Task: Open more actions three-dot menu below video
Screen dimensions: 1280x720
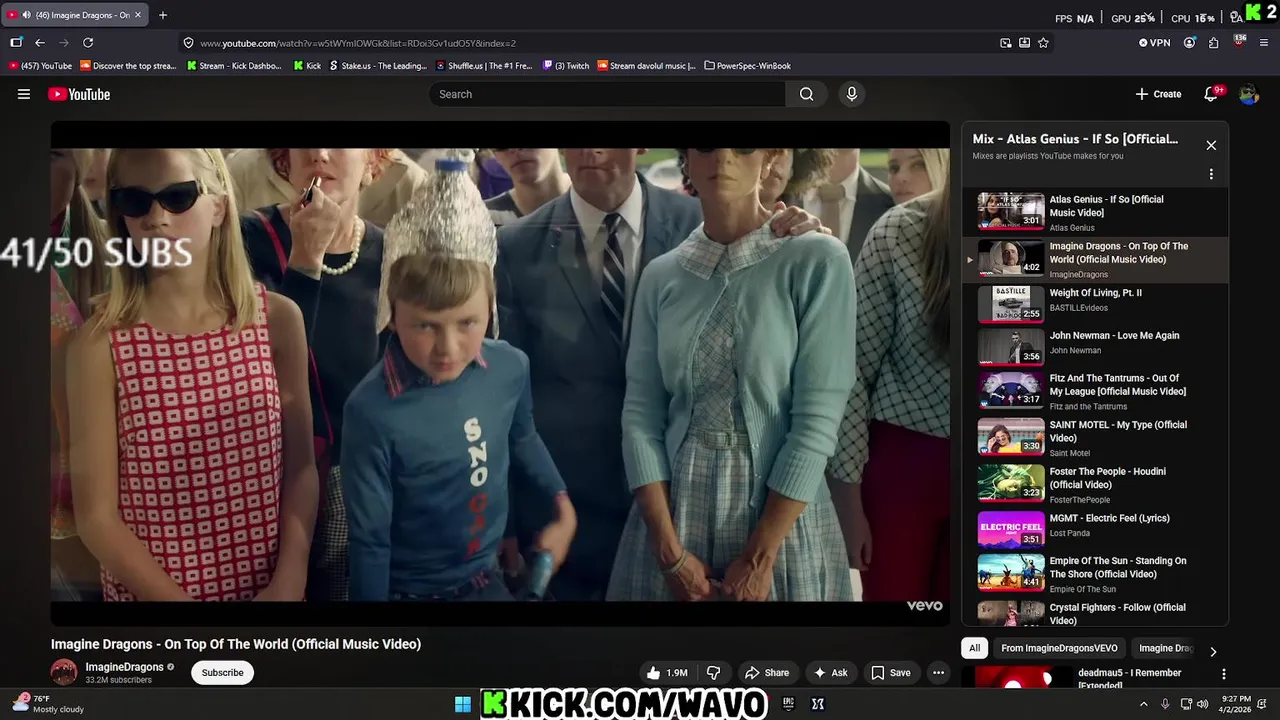Action: [938, 673]
